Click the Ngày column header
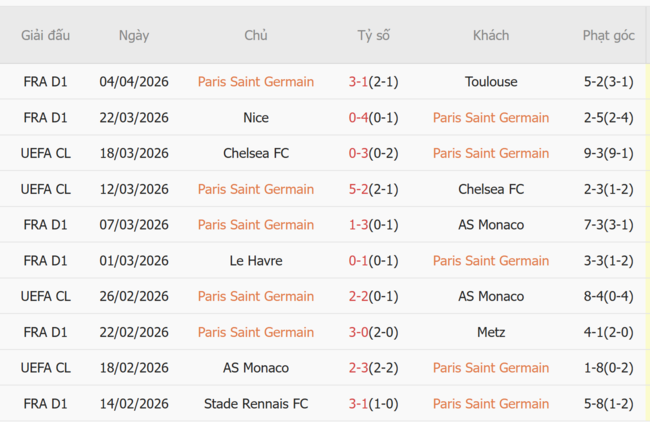This screenshot has height=426, width=650. [134, 35]
